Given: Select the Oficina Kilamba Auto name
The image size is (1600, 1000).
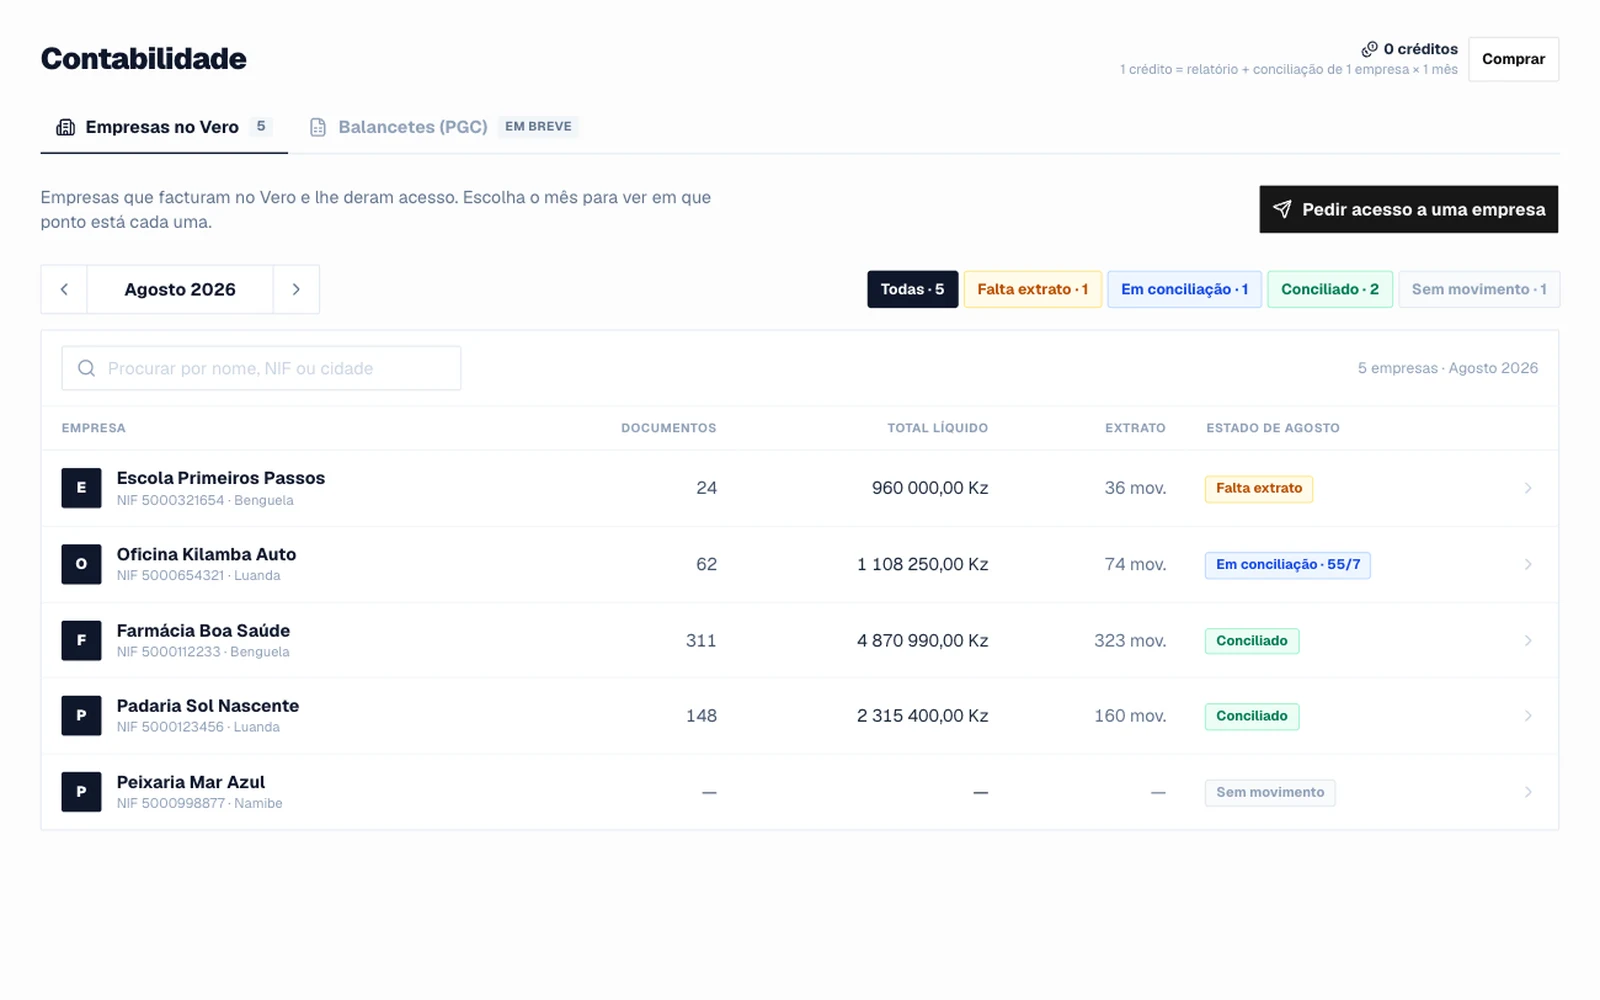Looking at the screenshot, I should (x=206, y=554).
